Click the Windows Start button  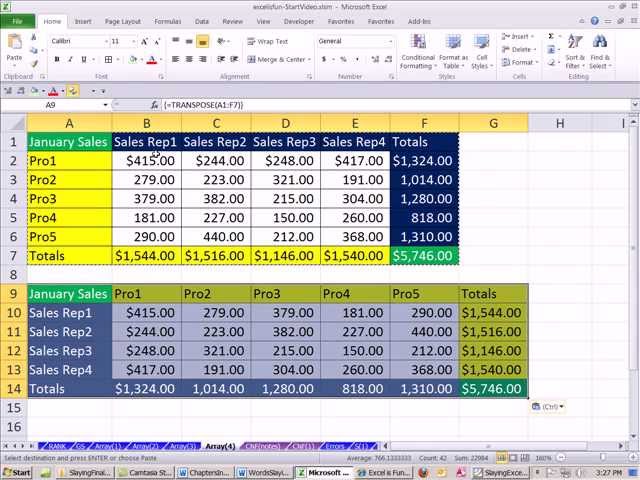[17, 473]
